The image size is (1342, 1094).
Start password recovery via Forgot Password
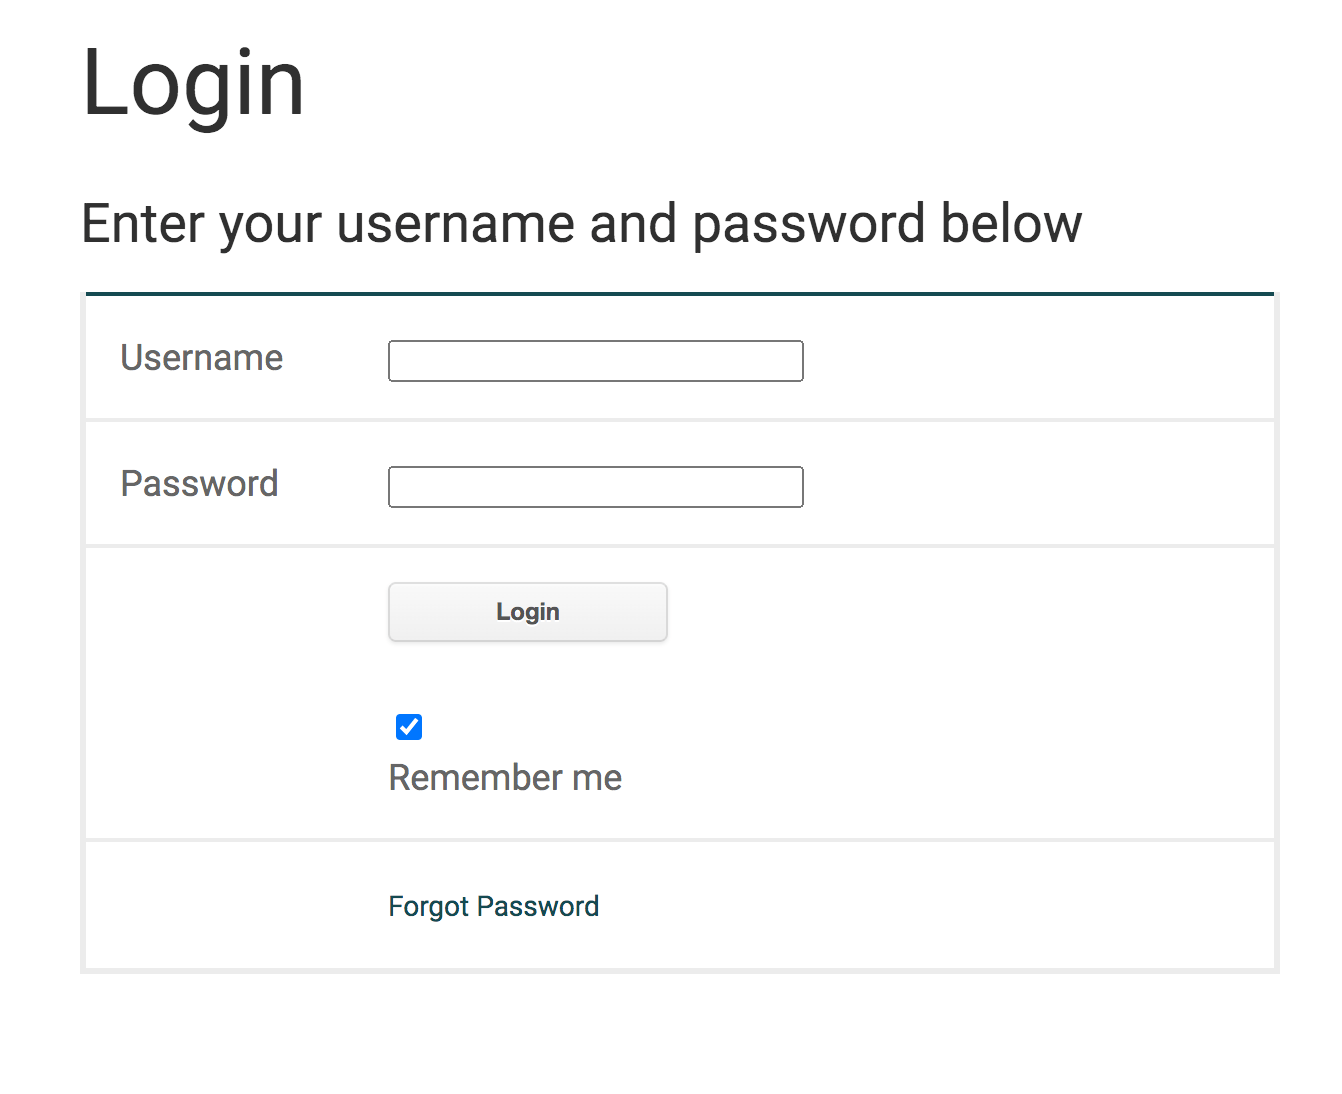click(x=493, y=906)
